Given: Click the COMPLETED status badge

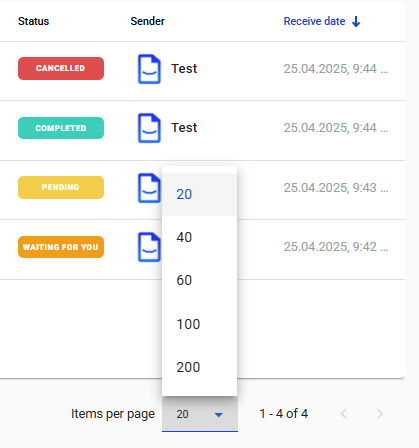Looking at the screenshot, I should click(x=61, y=128).
